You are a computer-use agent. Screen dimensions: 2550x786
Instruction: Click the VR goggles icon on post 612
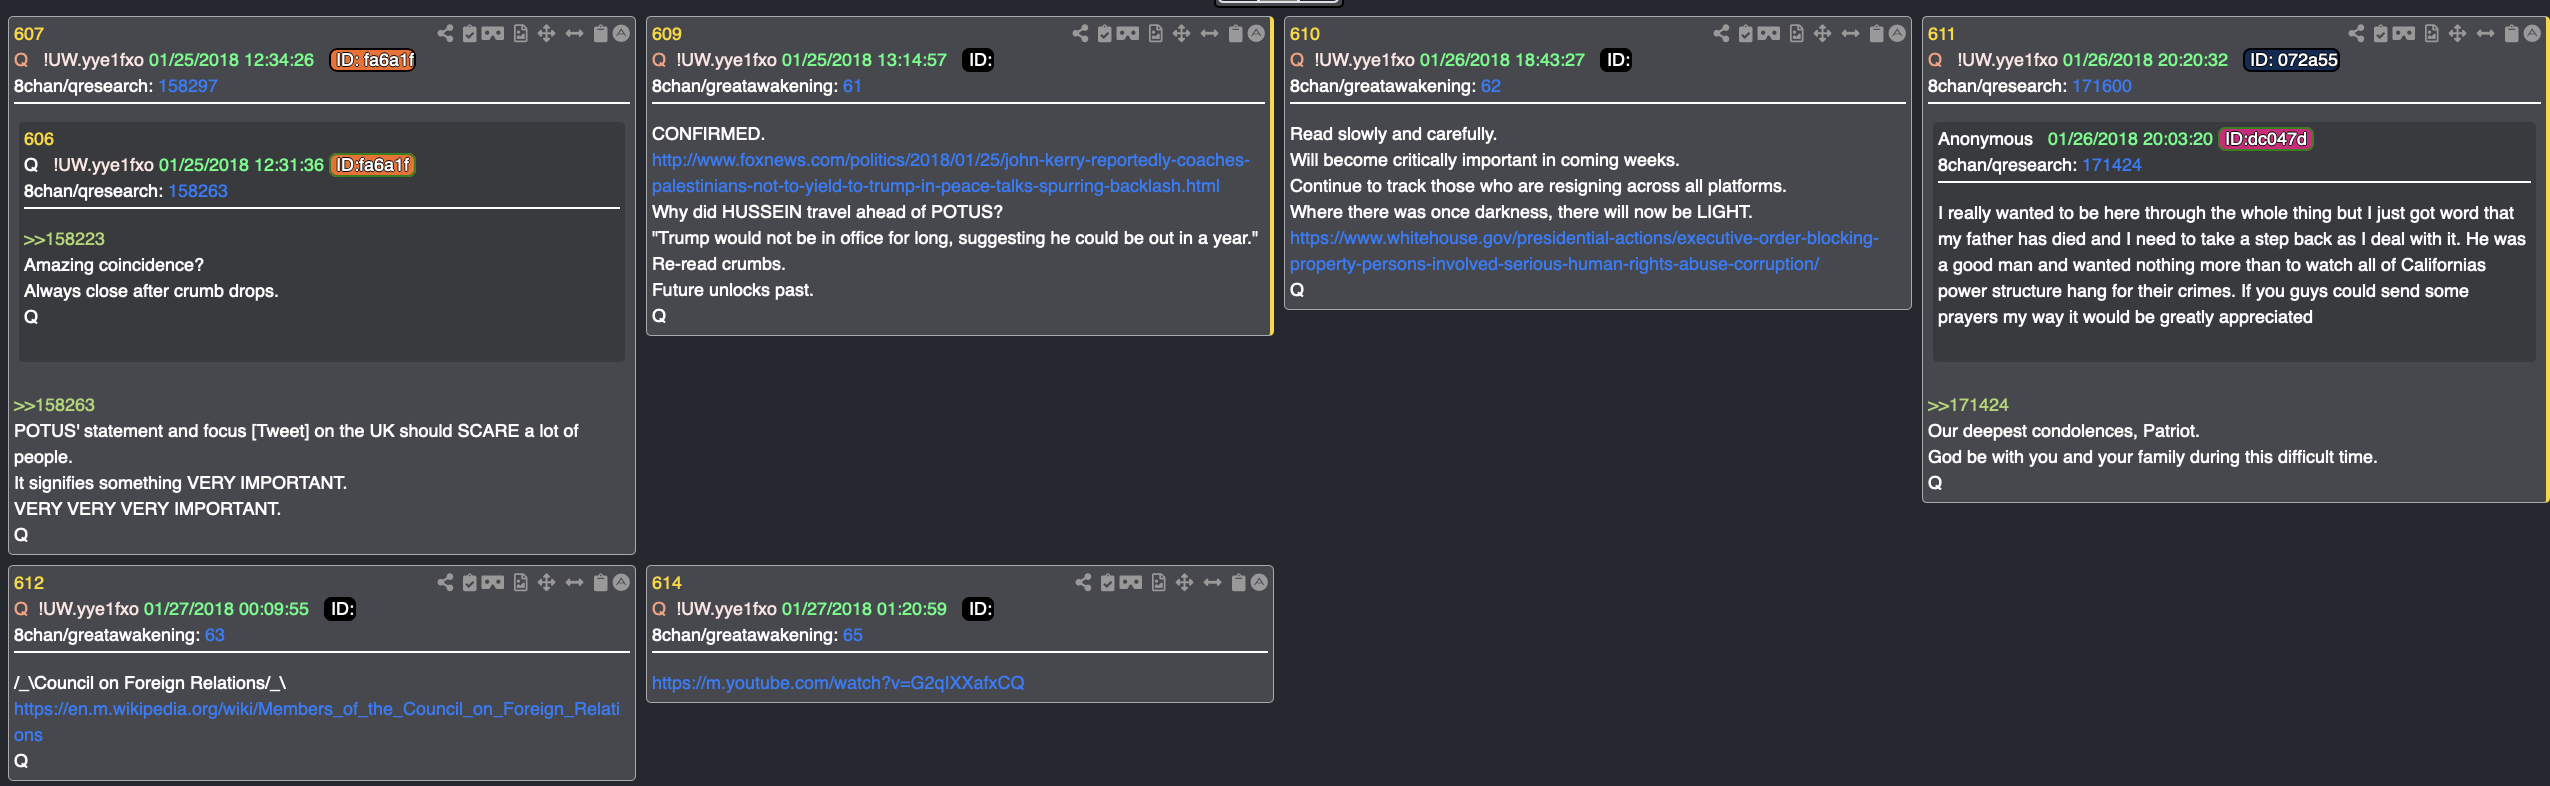[x=493, y=582]
